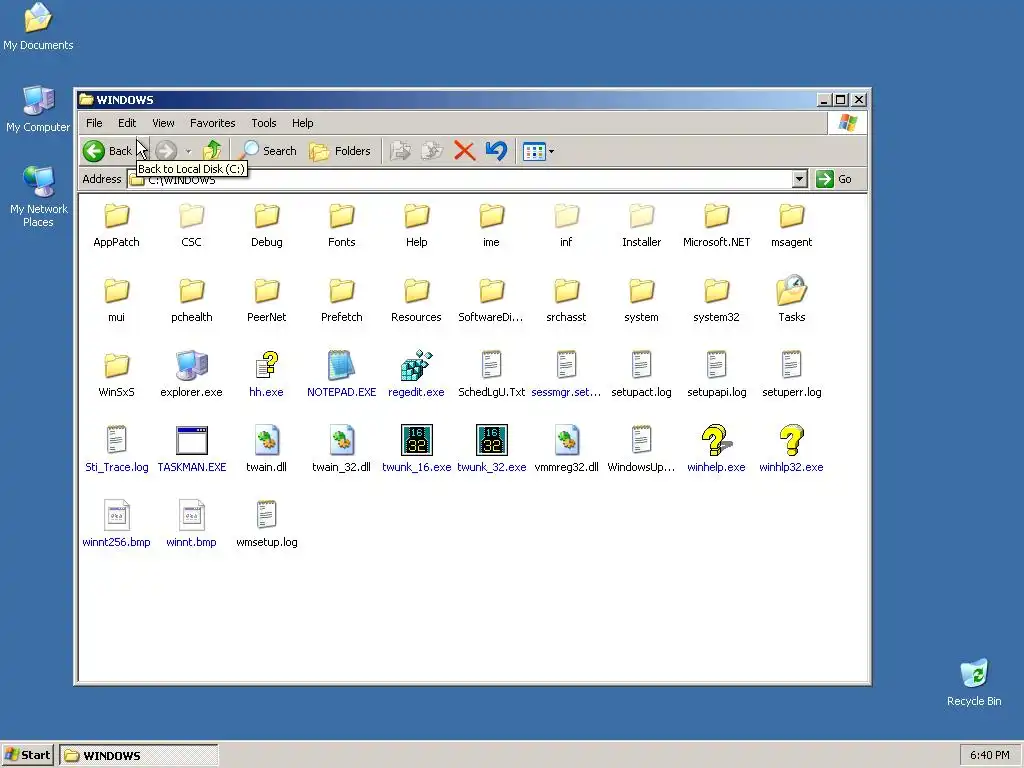Select the SchedLgU.Txt file

tap(491, 376)
